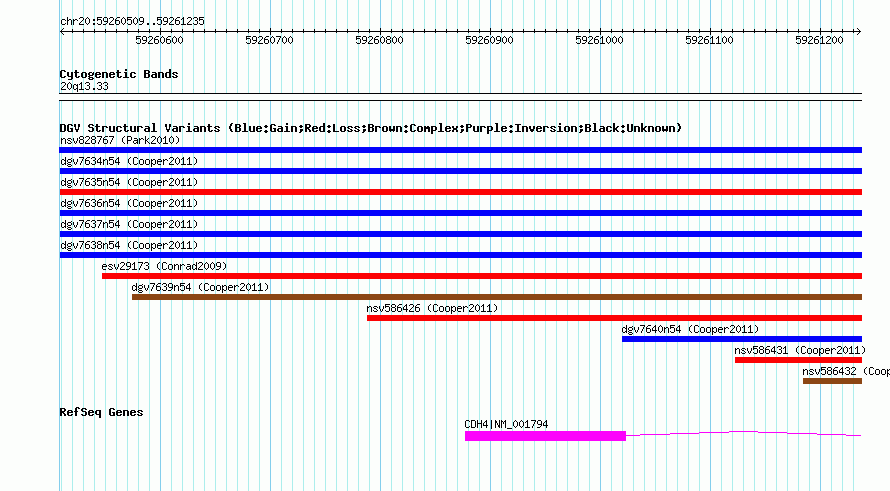The image size is (890, 491).
Task: Click the brown dgv7639n54 complex bar
Action: tap(497, 297)
